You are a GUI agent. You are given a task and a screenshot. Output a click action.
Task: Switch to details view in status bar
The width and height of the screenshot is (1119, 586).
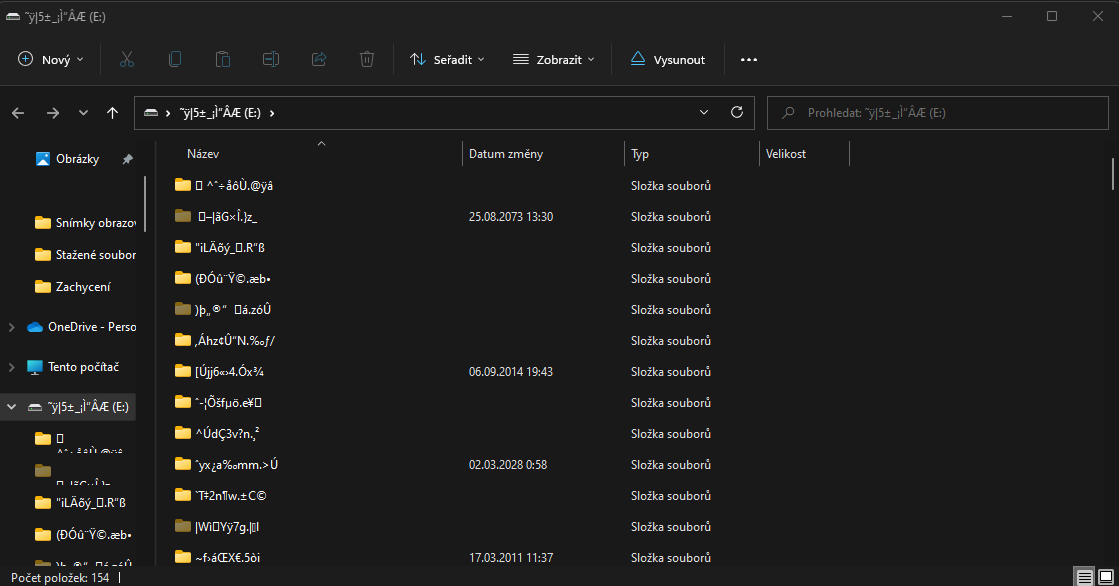click(x=1084, y=577)
